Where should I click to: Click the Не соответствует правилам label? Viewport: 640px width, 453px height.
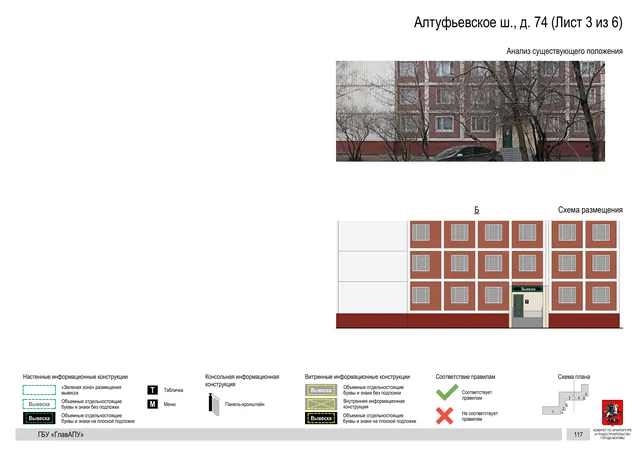pos(480,416)
